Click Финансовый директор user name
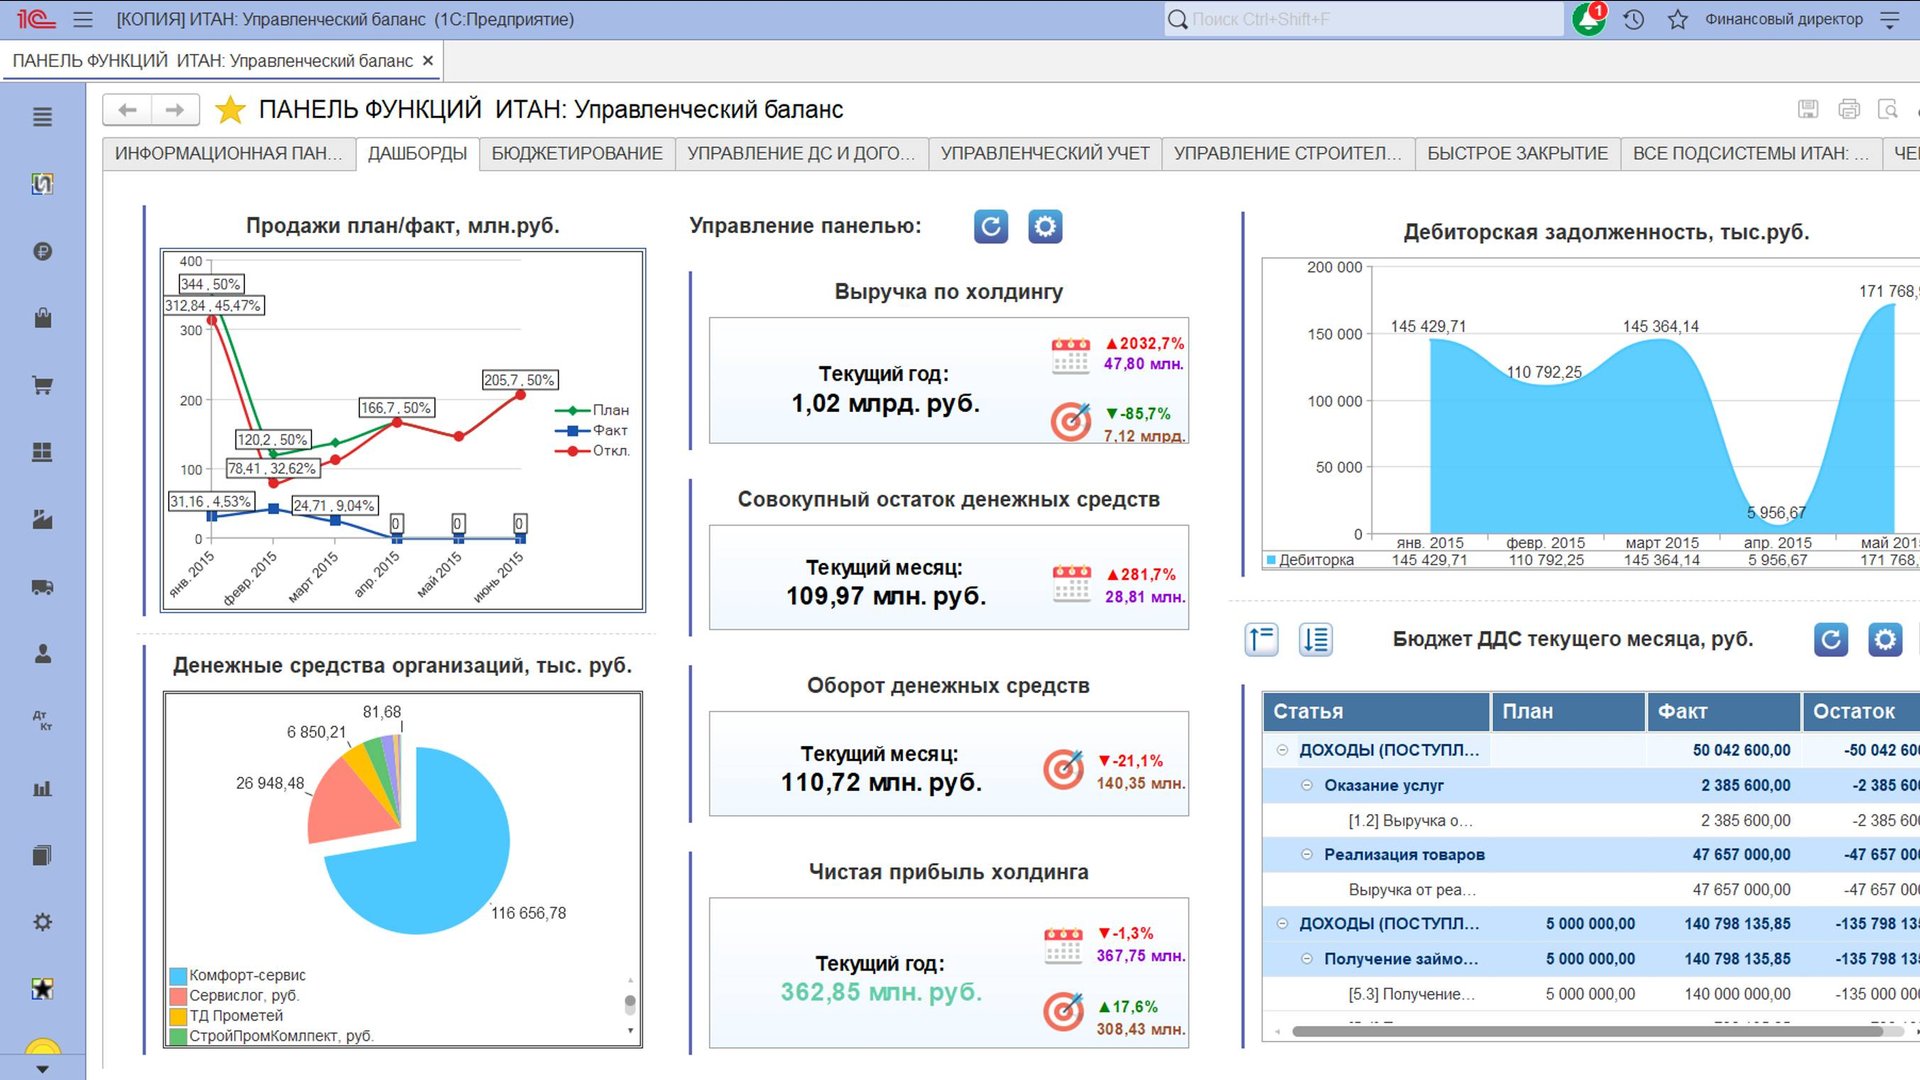1920x1080 pixels. point(1783,19)
